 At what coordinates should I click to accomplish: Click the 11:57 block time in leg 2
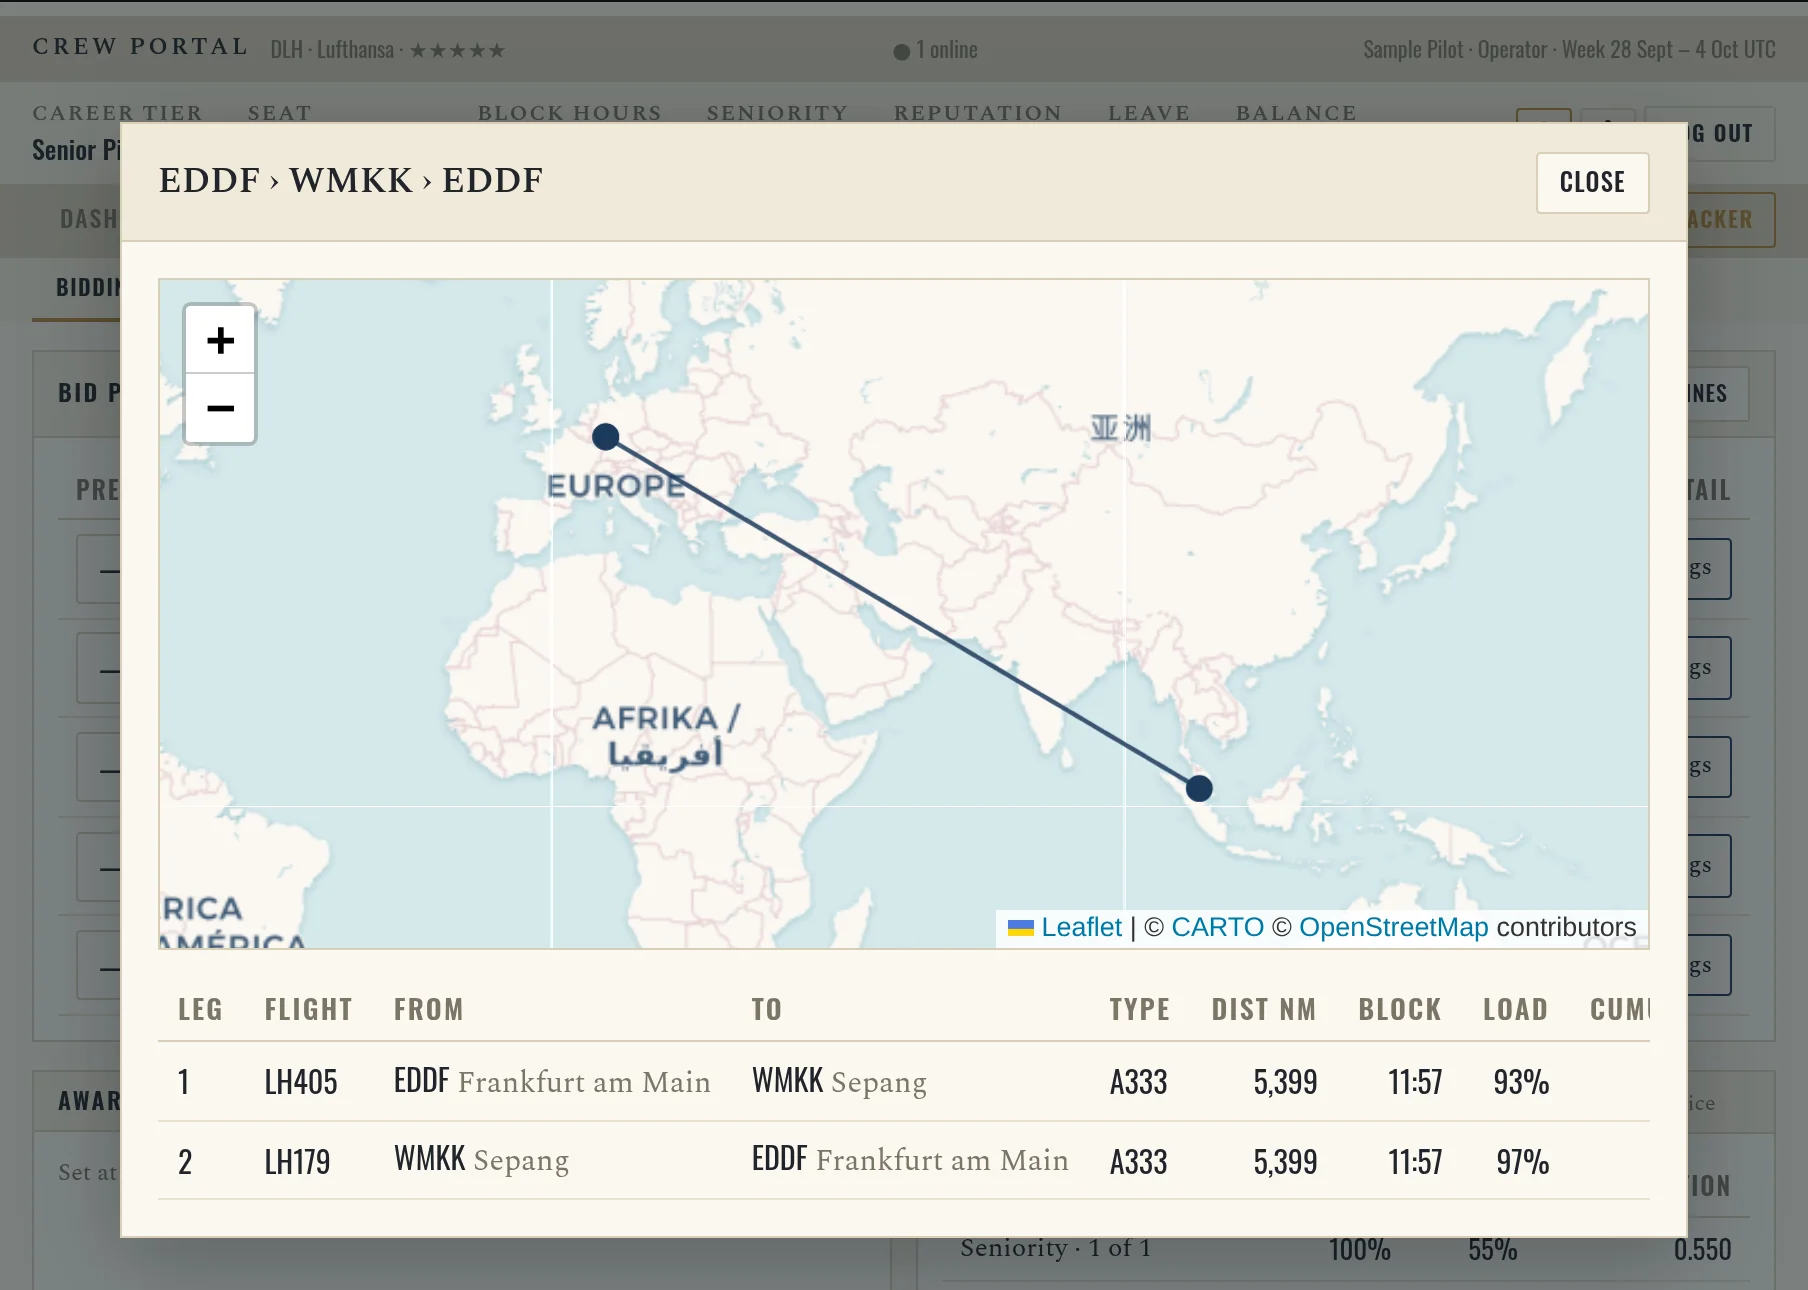1415,1162
